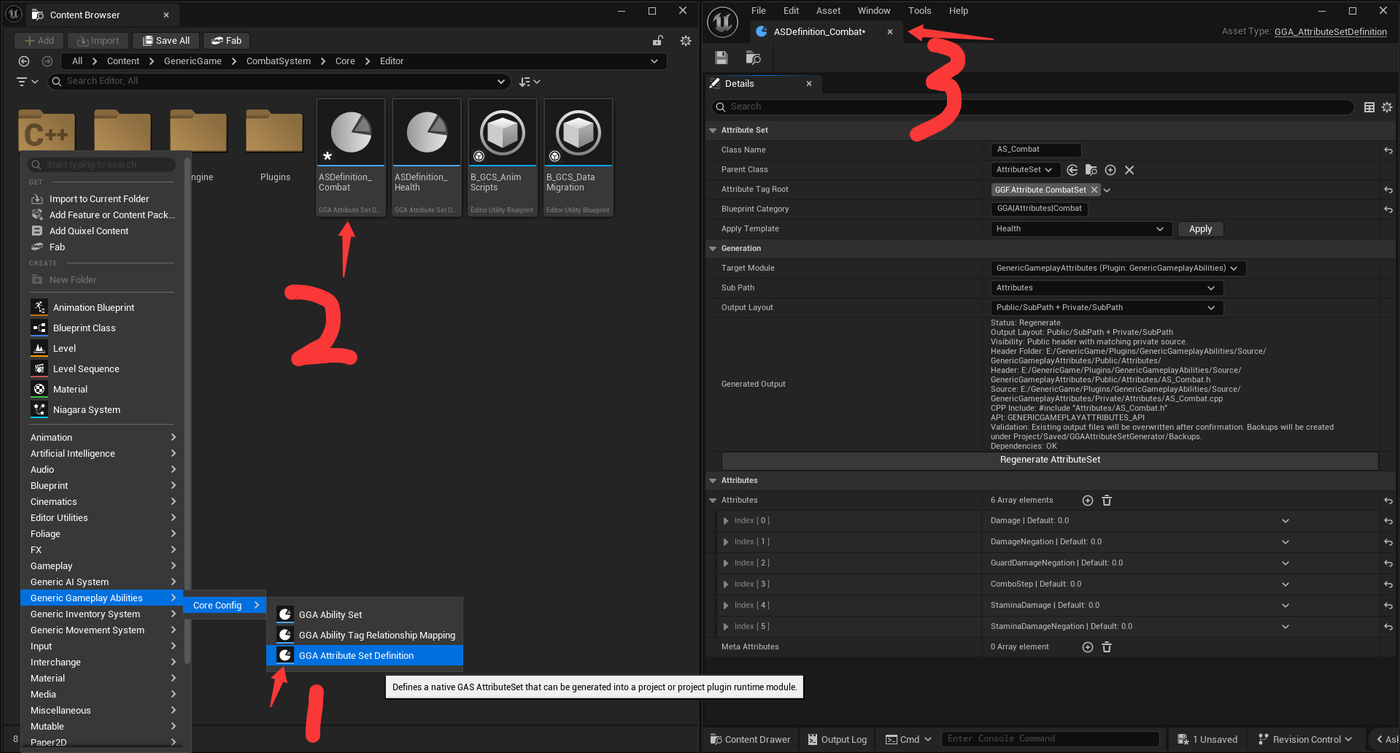The height and width of the screenshot is (753, 1400).
Task: Choose GGA Ability Tag Relationship Mapping
Action: pyautogui.click(x=365, y=635)
